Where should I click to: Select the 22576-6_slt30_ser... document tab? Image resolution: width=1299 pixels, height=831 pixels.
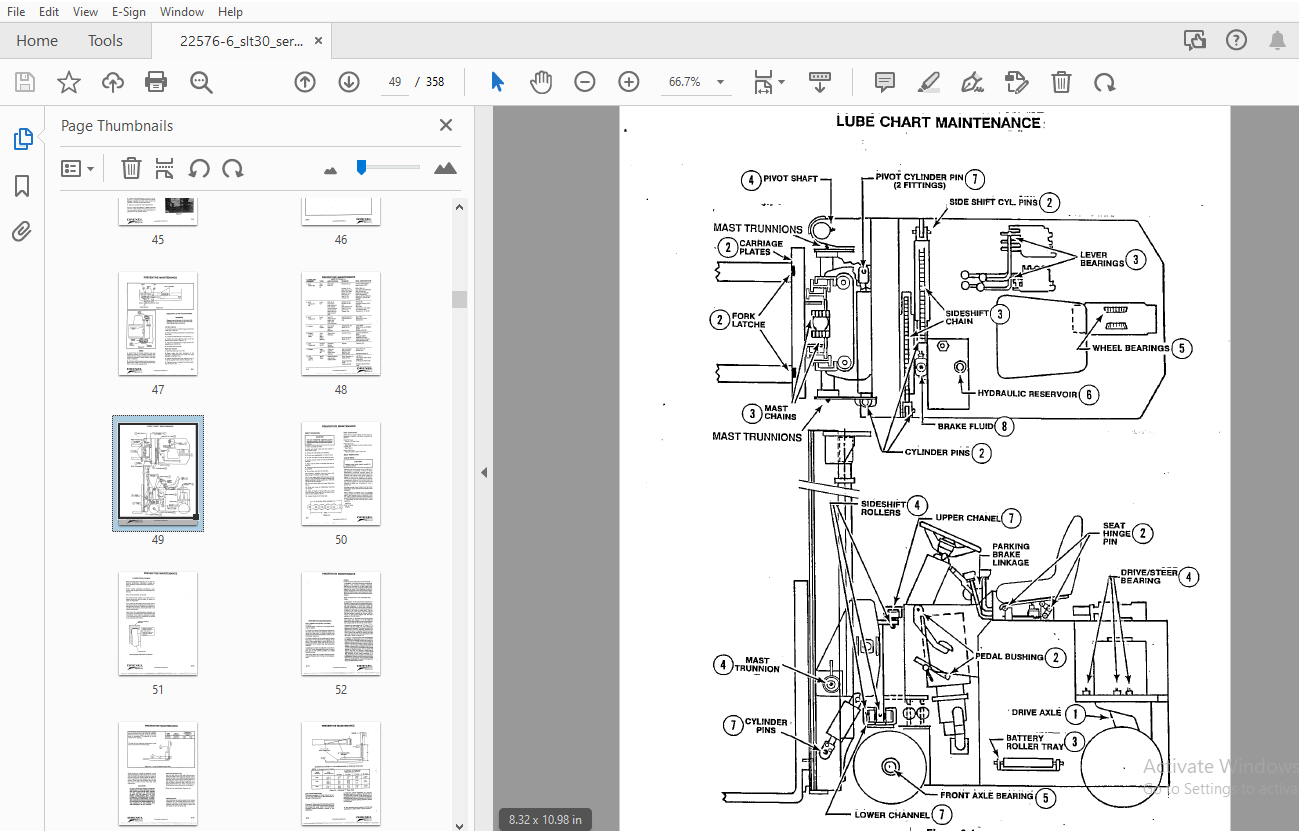(242, 41)
